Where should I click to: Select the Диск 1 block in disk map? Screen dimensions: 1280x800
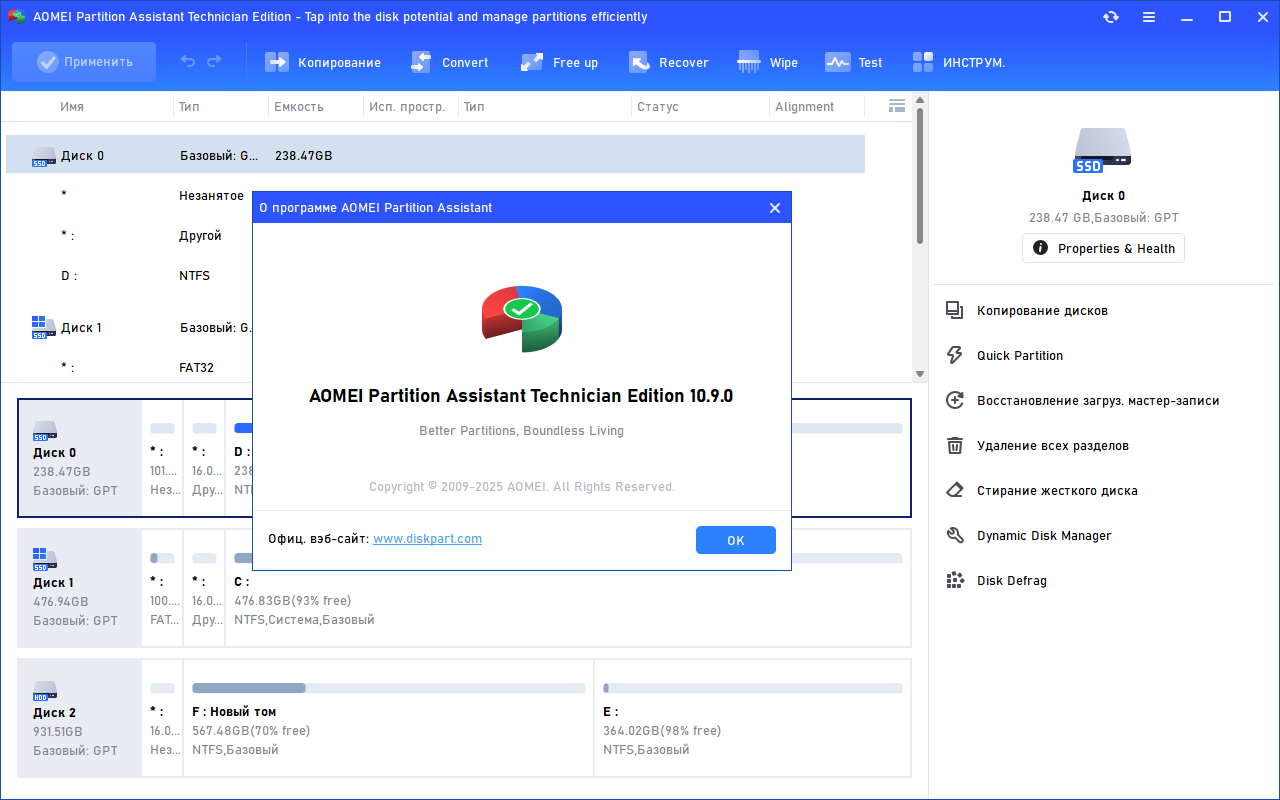80,588
